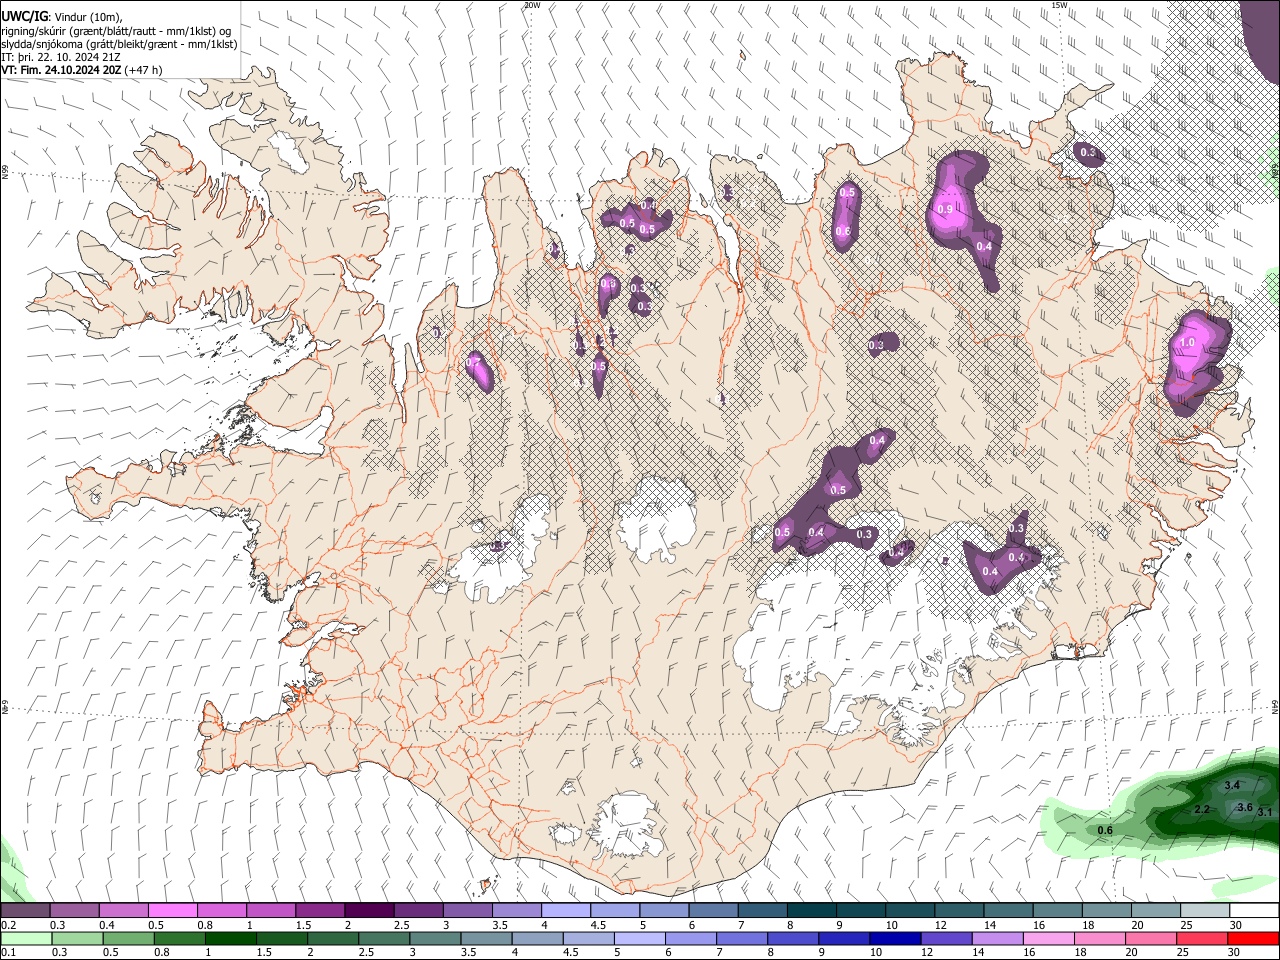Pick the bright red 30 rain swatch
1280x960 pixels.
[1253, 938]
